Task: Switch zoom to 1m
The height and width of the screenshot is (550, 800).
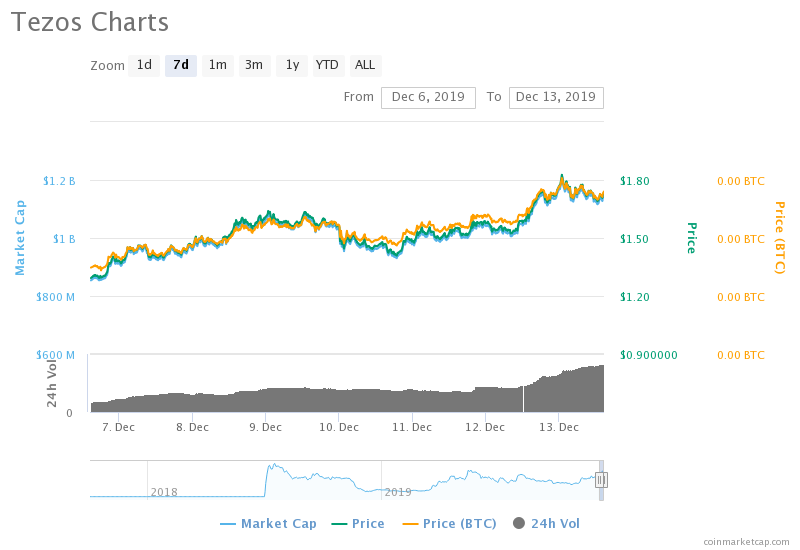Action: click(217, 66)
